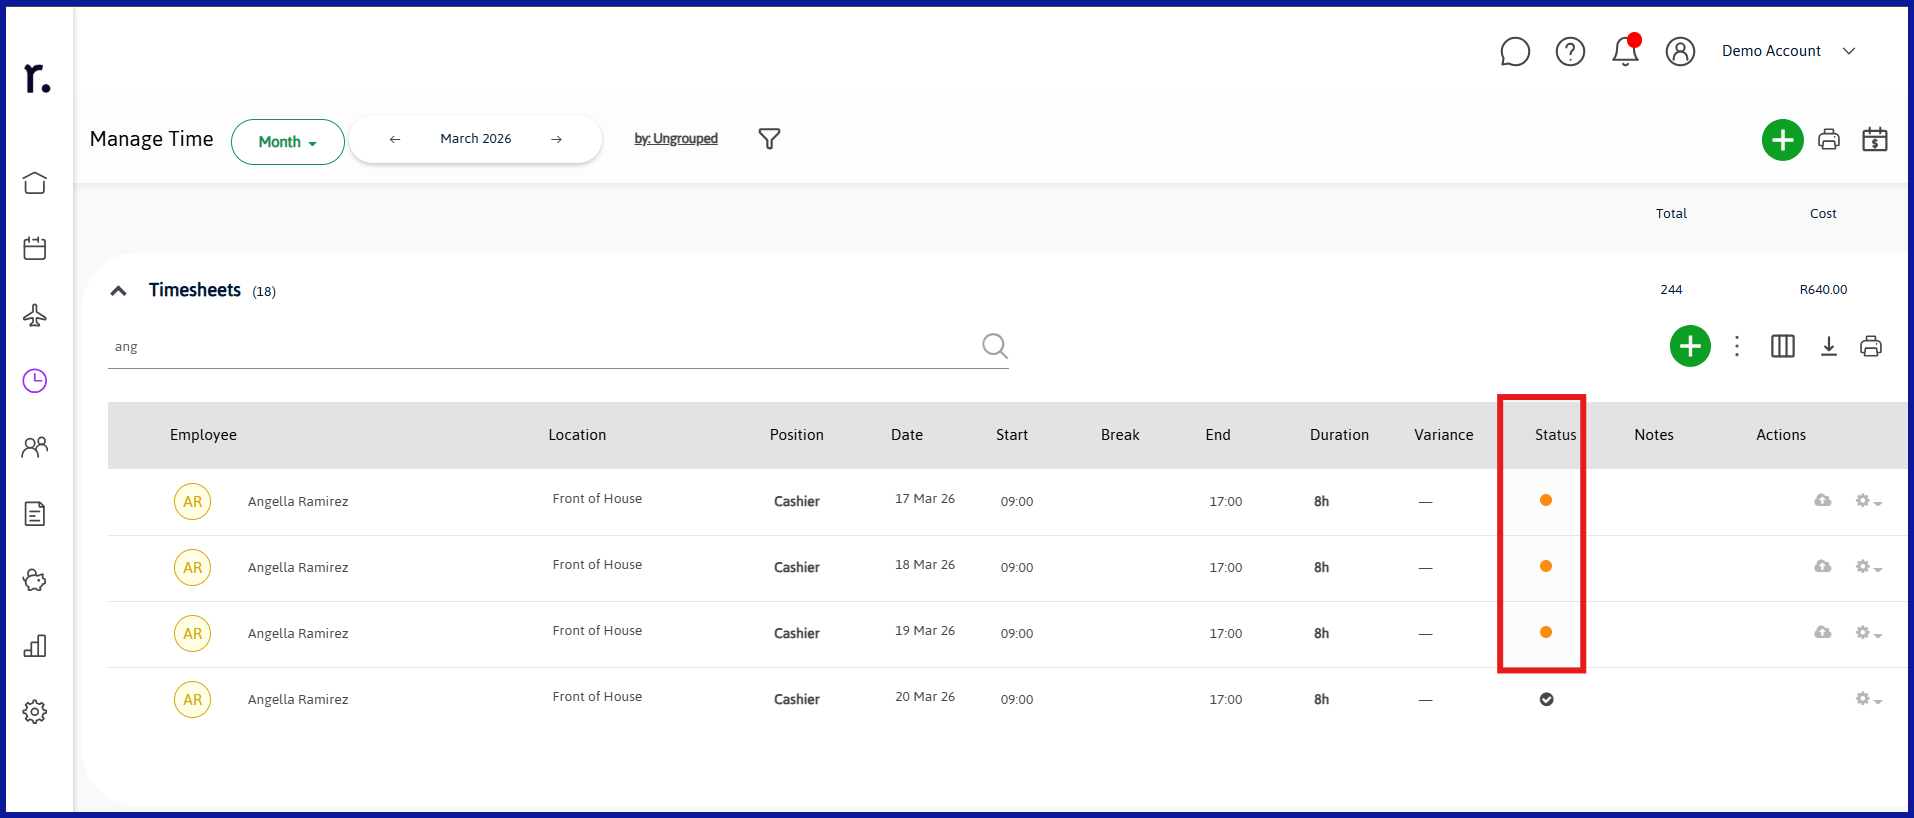1914x818 pixels.
Task: Click the timesheet search field containing ang
Action: click(x=558, y=347)
